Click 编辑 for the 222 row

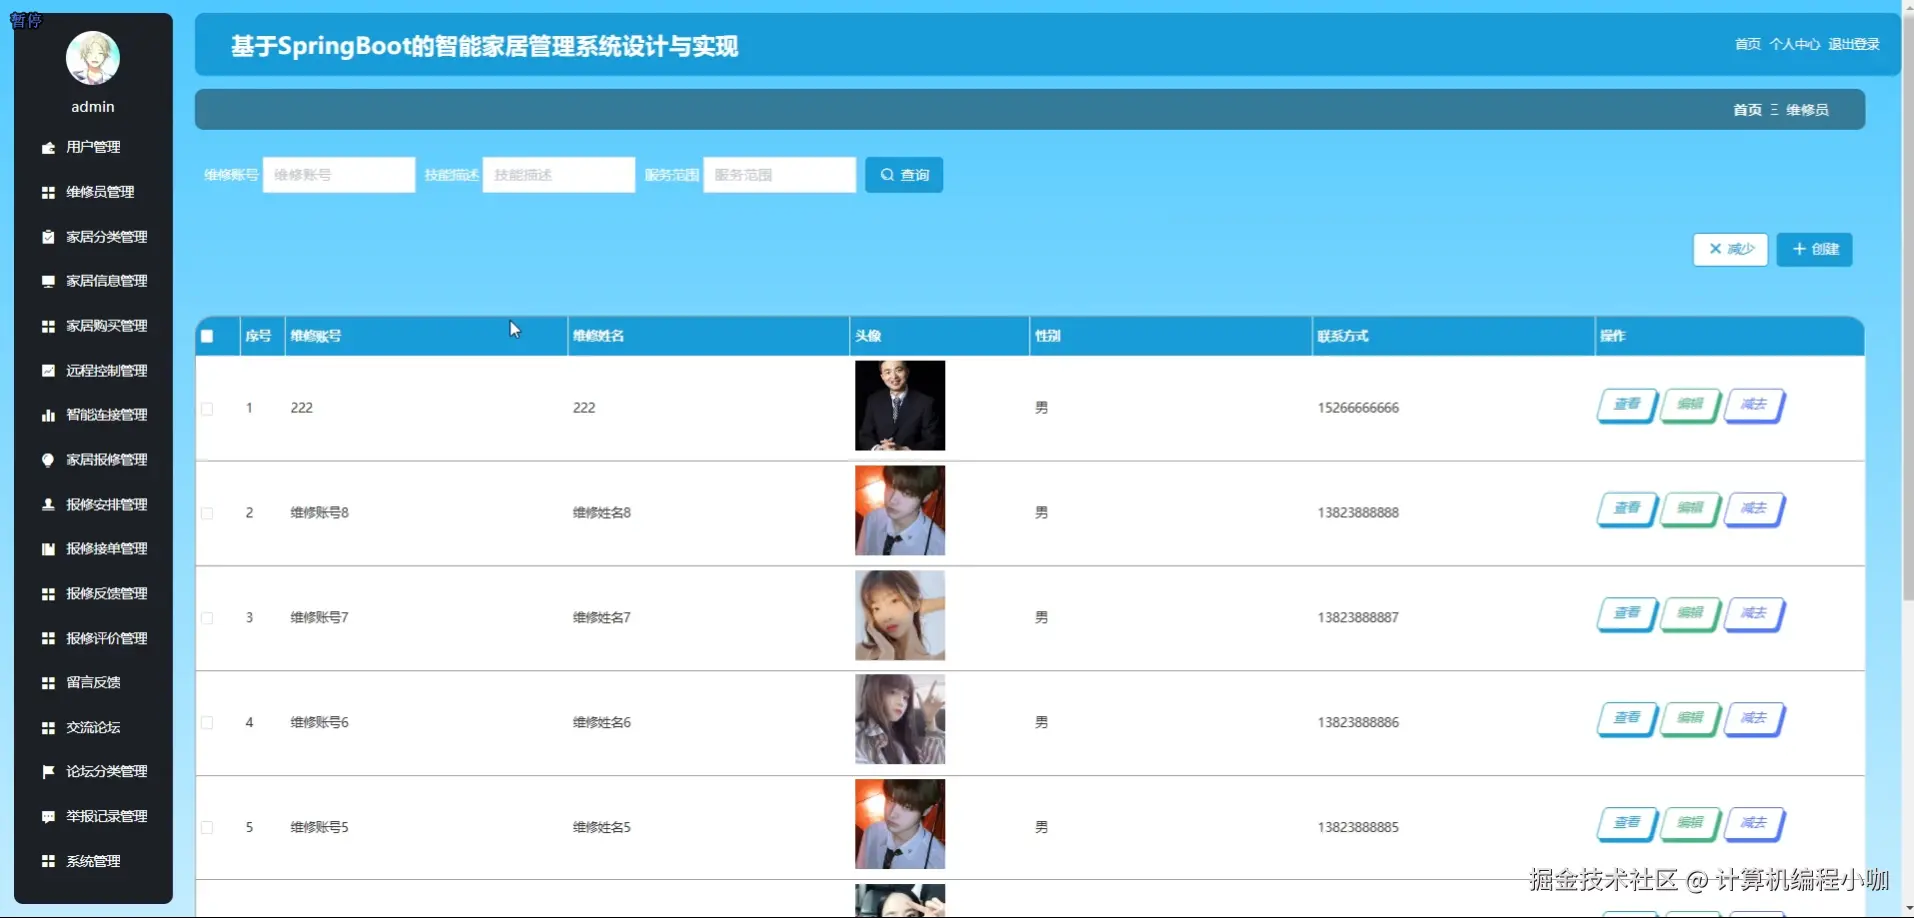1690,405
